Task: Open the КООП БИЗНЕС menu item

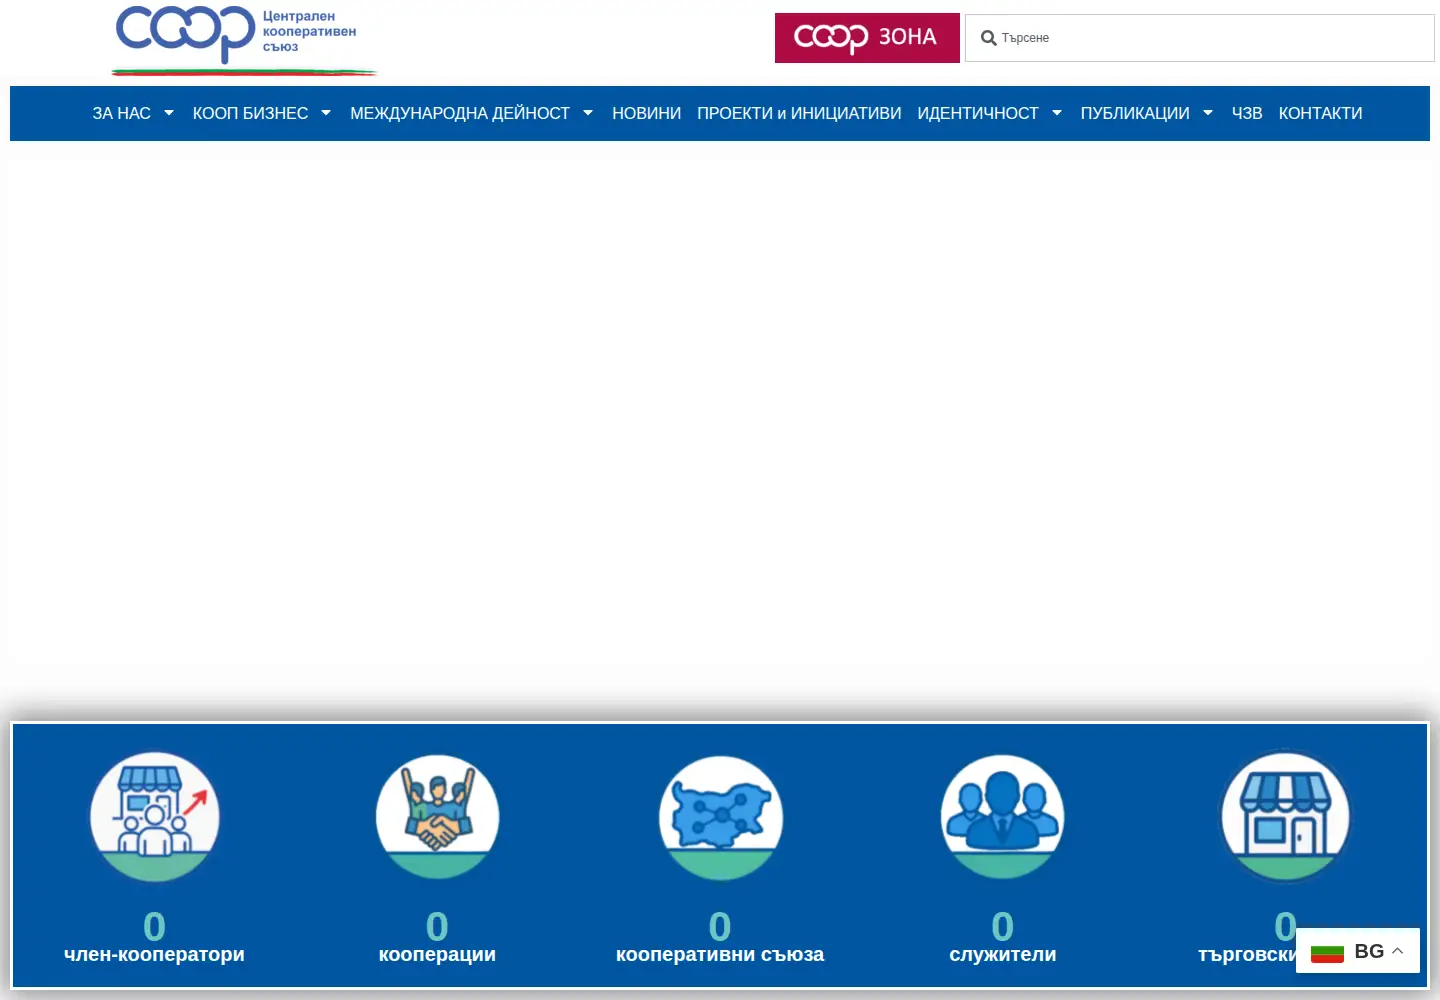Action: (250, 113)
